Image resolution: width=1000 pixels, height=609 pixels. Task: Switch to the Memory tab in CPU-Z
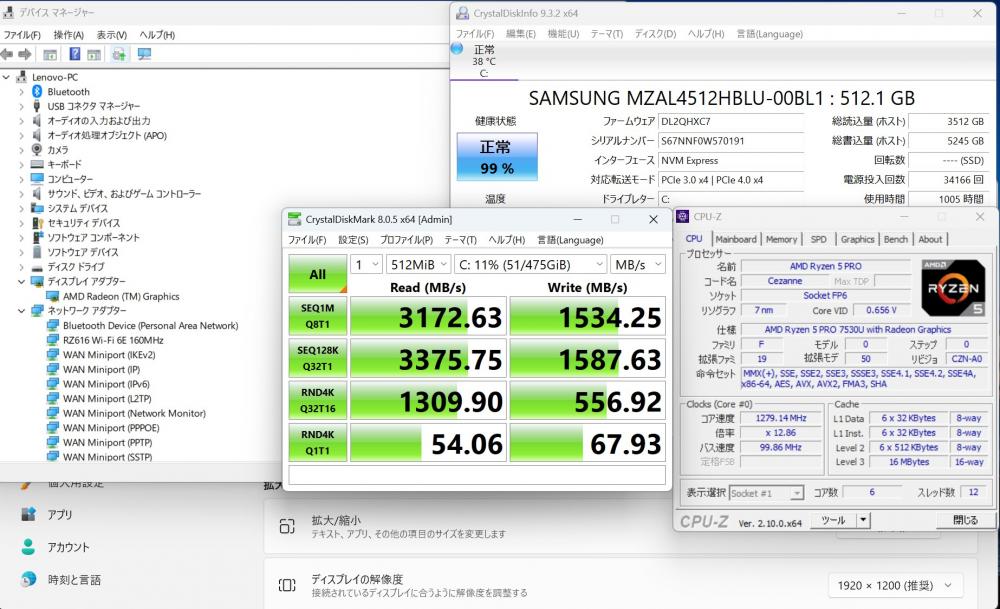point(781,239)
